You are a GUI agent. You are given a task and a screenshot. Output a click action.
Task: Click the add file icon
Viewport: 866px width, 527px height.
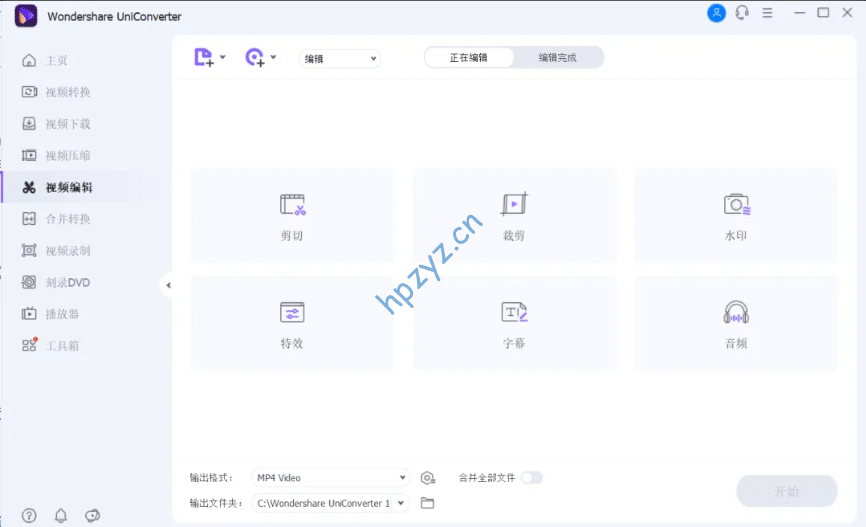205,58
